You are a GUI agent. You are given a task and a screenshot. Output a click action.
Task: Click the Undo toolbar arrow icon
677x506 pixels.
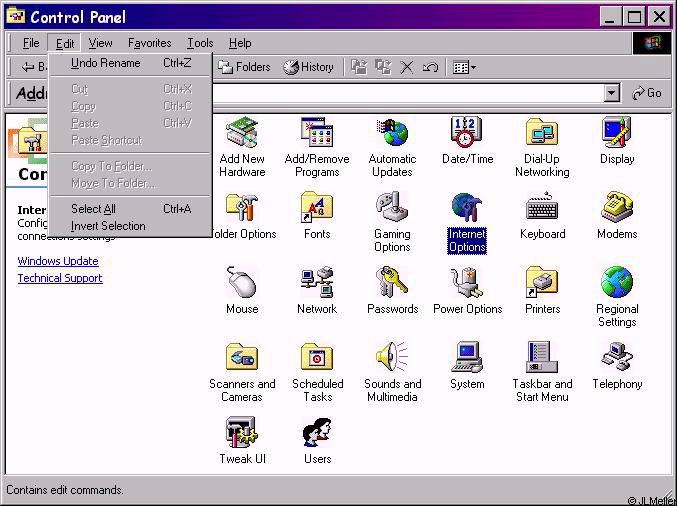[x=430, y=67]
